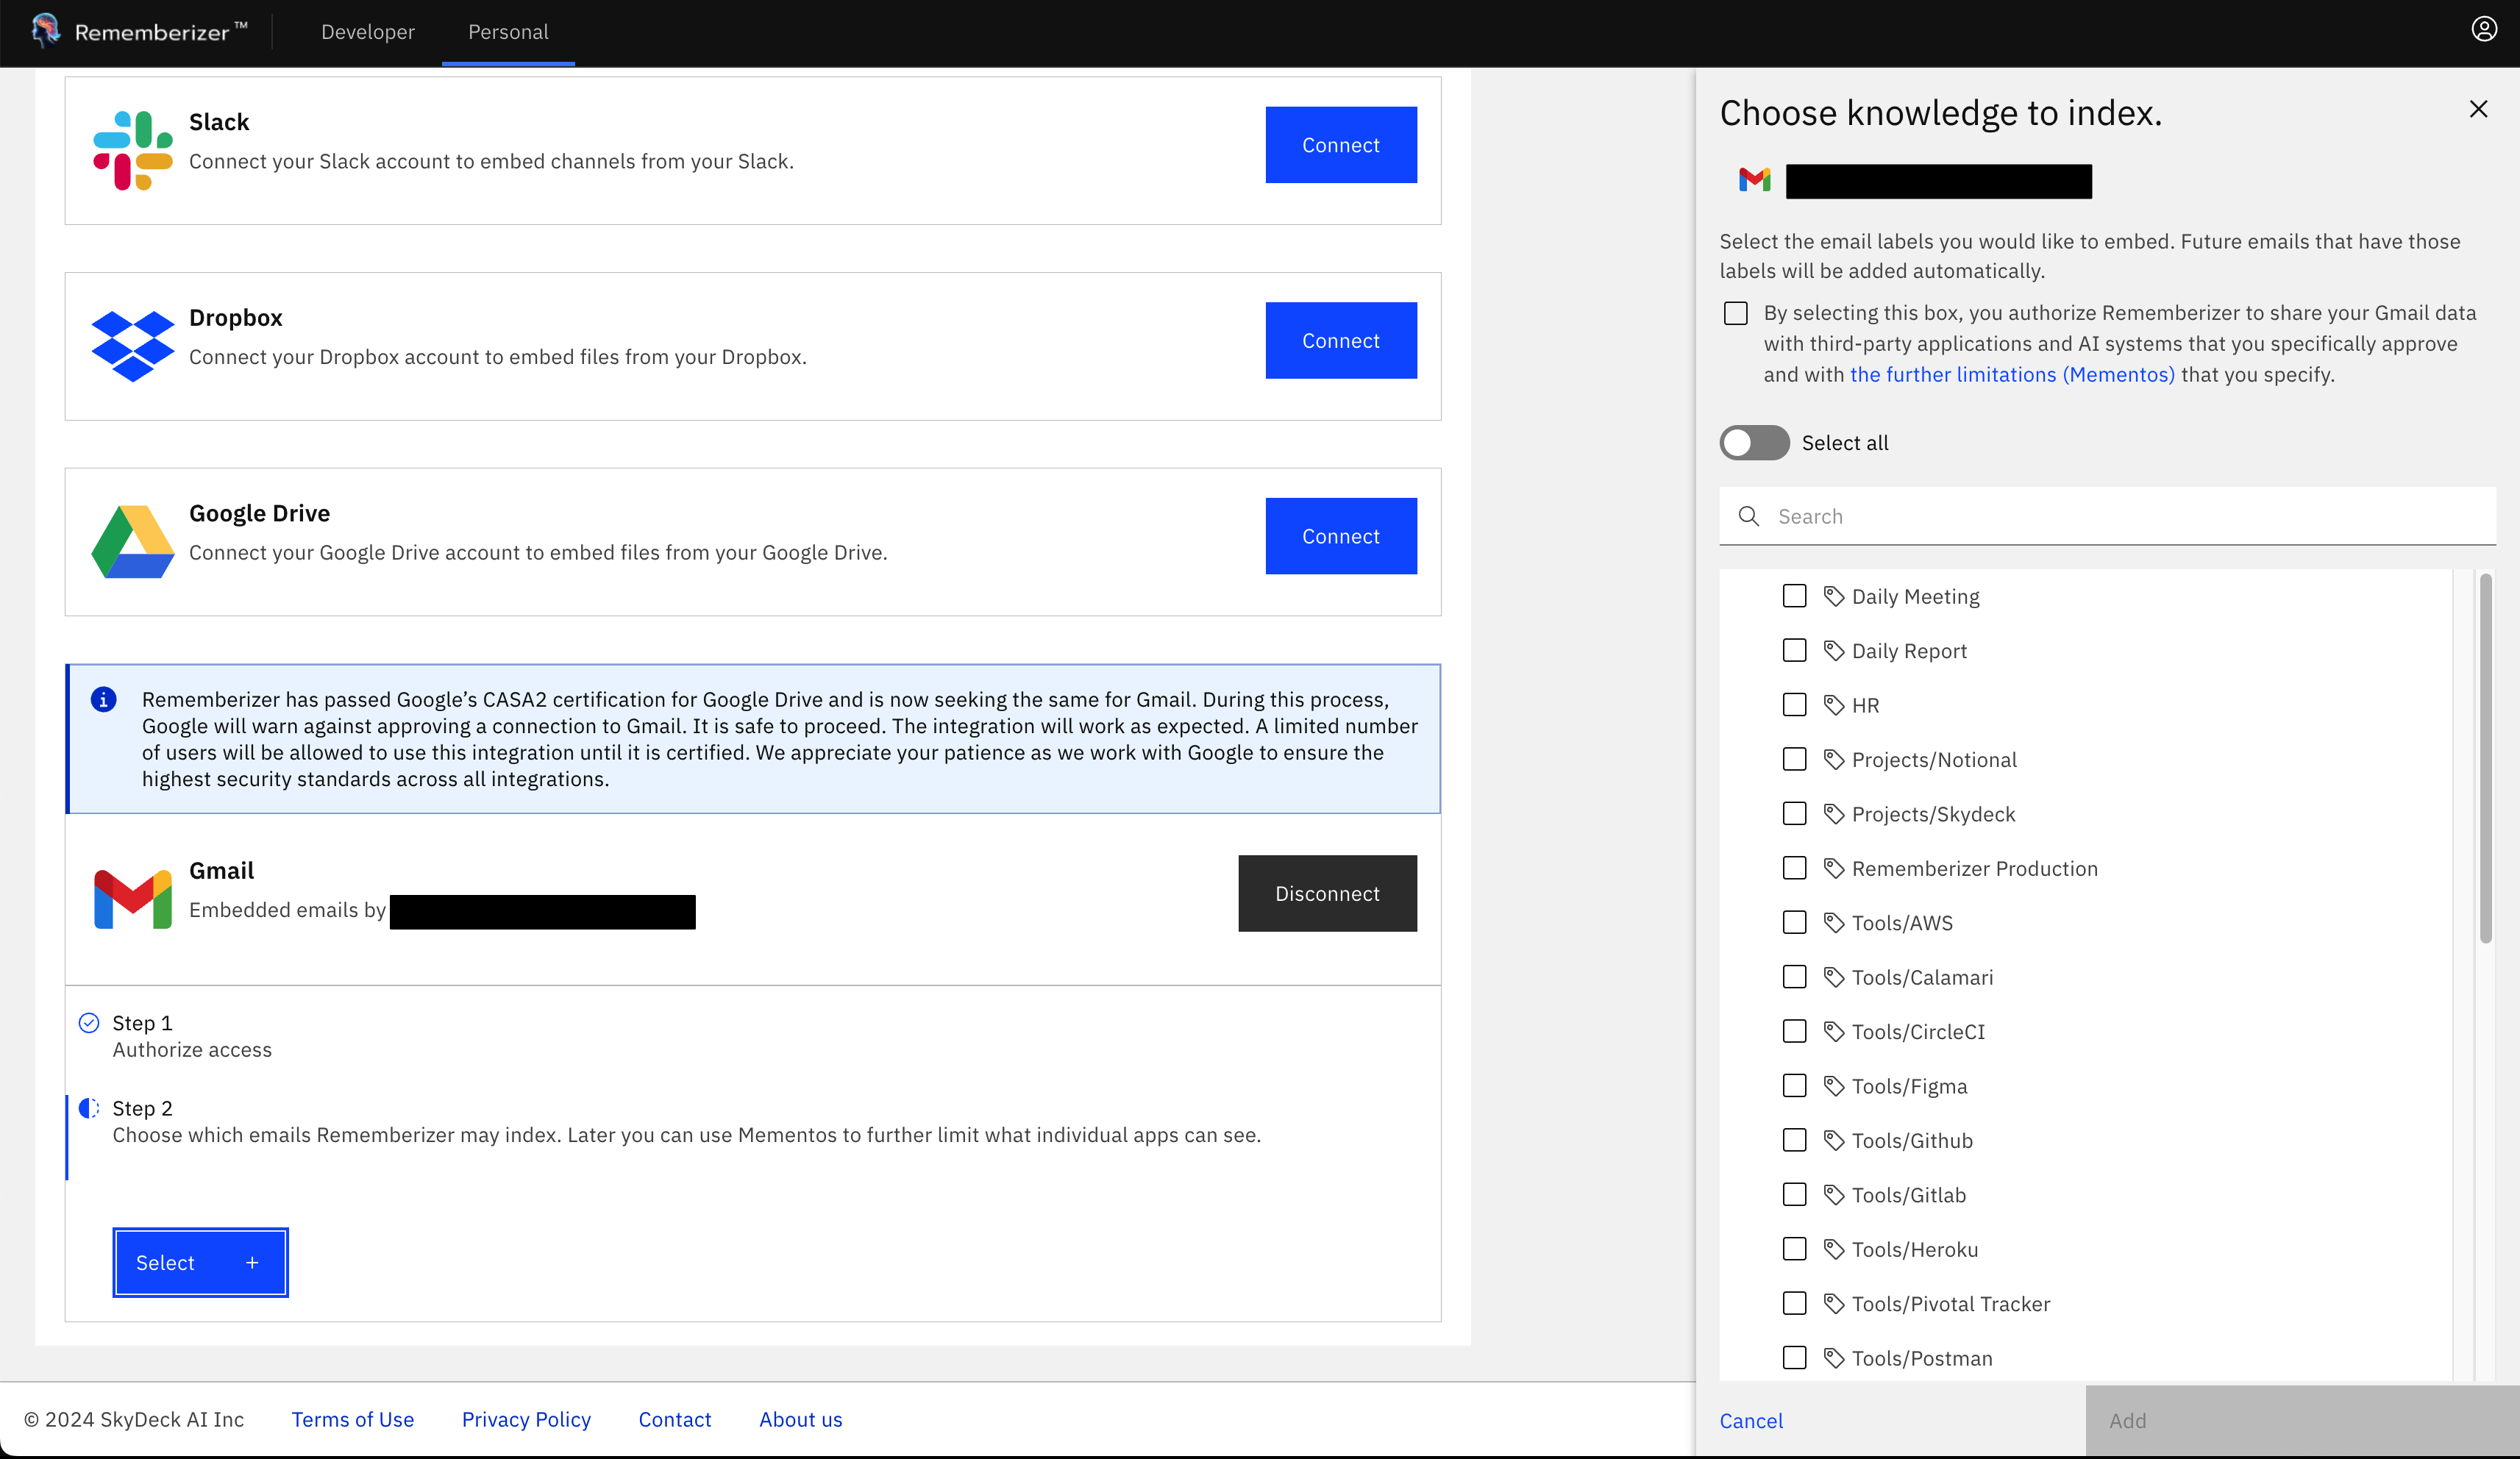Click the Step 1 completed check icon

pyautogui.click(x=88, y=1022)
